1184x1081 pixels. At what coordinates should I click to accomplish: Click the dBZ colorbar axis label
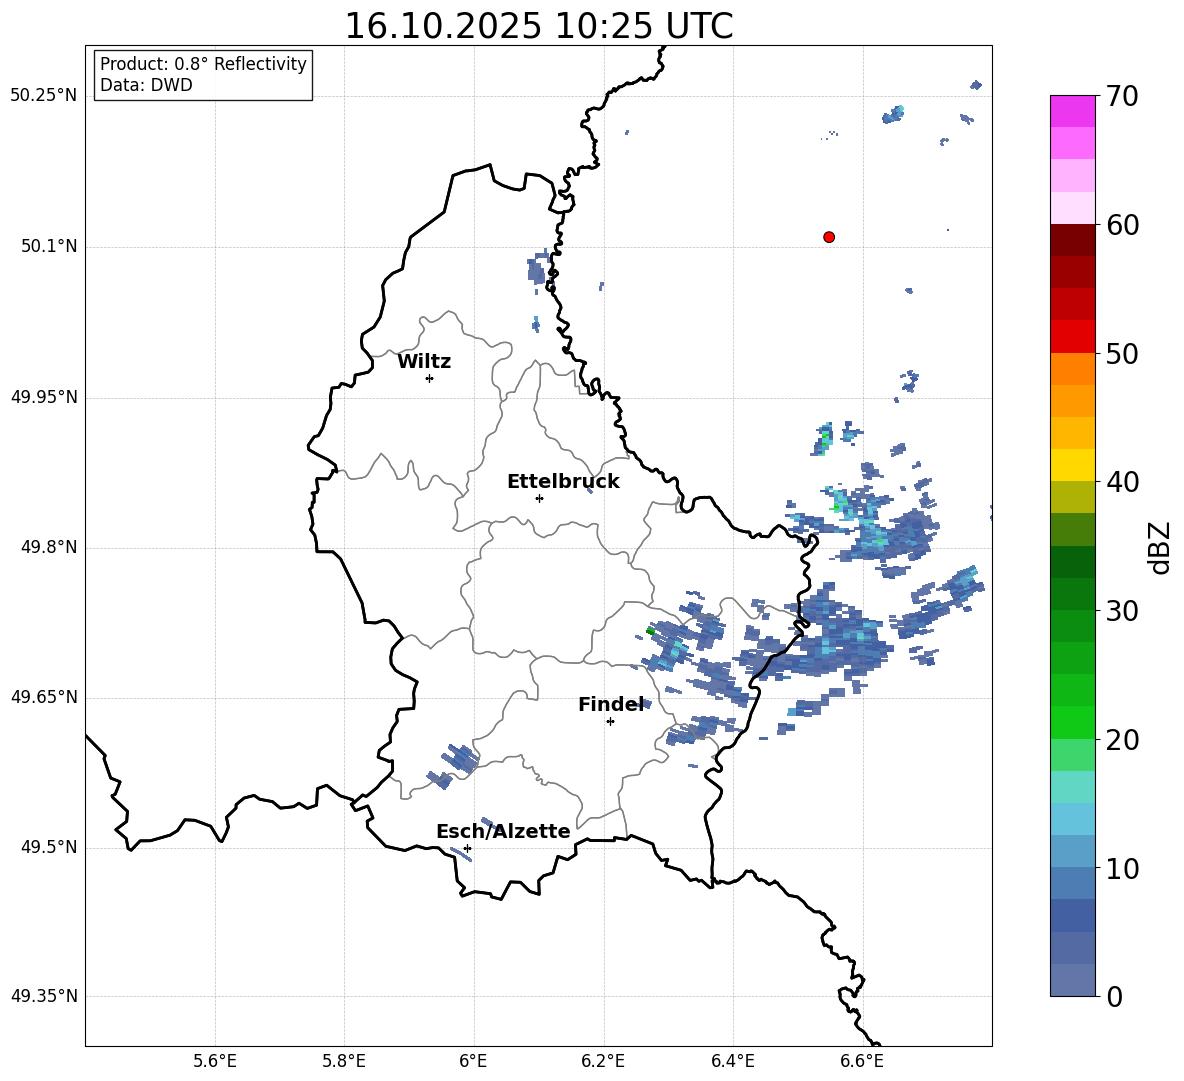pos(1159,547)
